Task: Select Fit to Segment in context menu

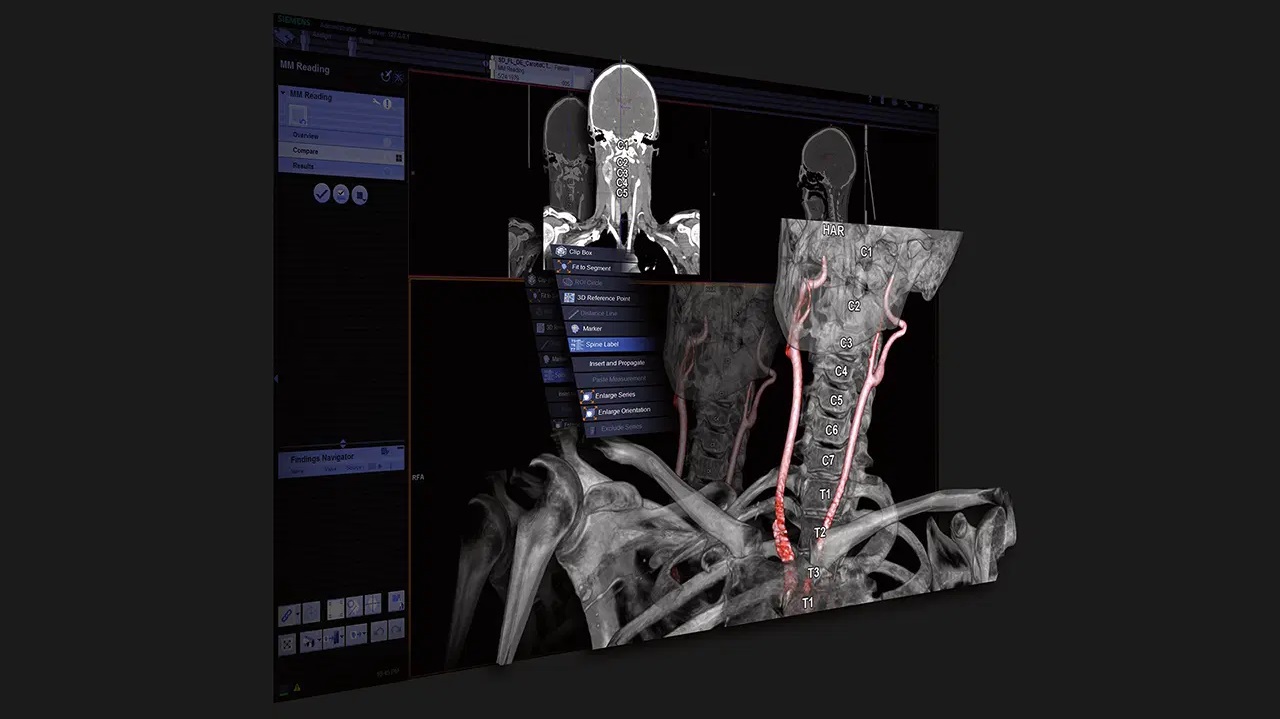Action: click(592, 268)
